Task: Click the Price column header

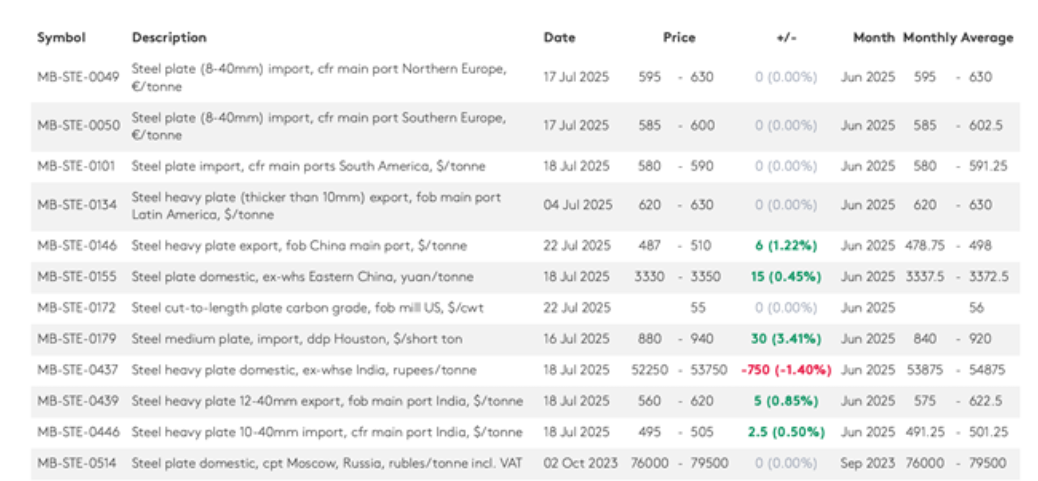Action: [679, 38]
